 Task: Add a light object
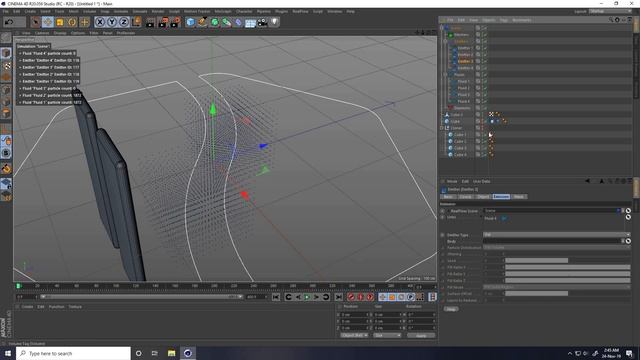tap(274, 22)
